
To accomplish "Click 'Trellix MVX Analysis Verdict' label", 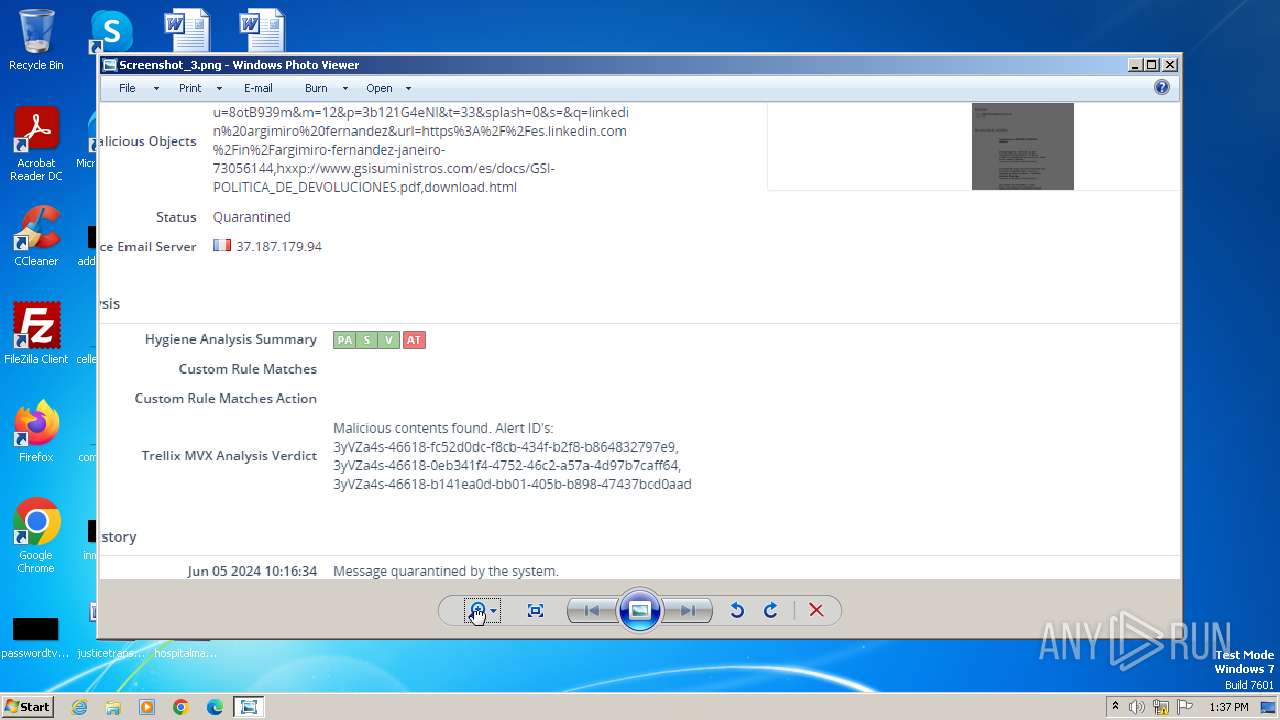I will 229,456.
